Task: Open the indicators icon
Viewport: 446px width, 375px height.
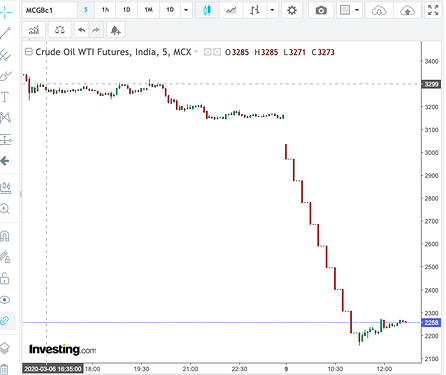Action: pos(34,30)
